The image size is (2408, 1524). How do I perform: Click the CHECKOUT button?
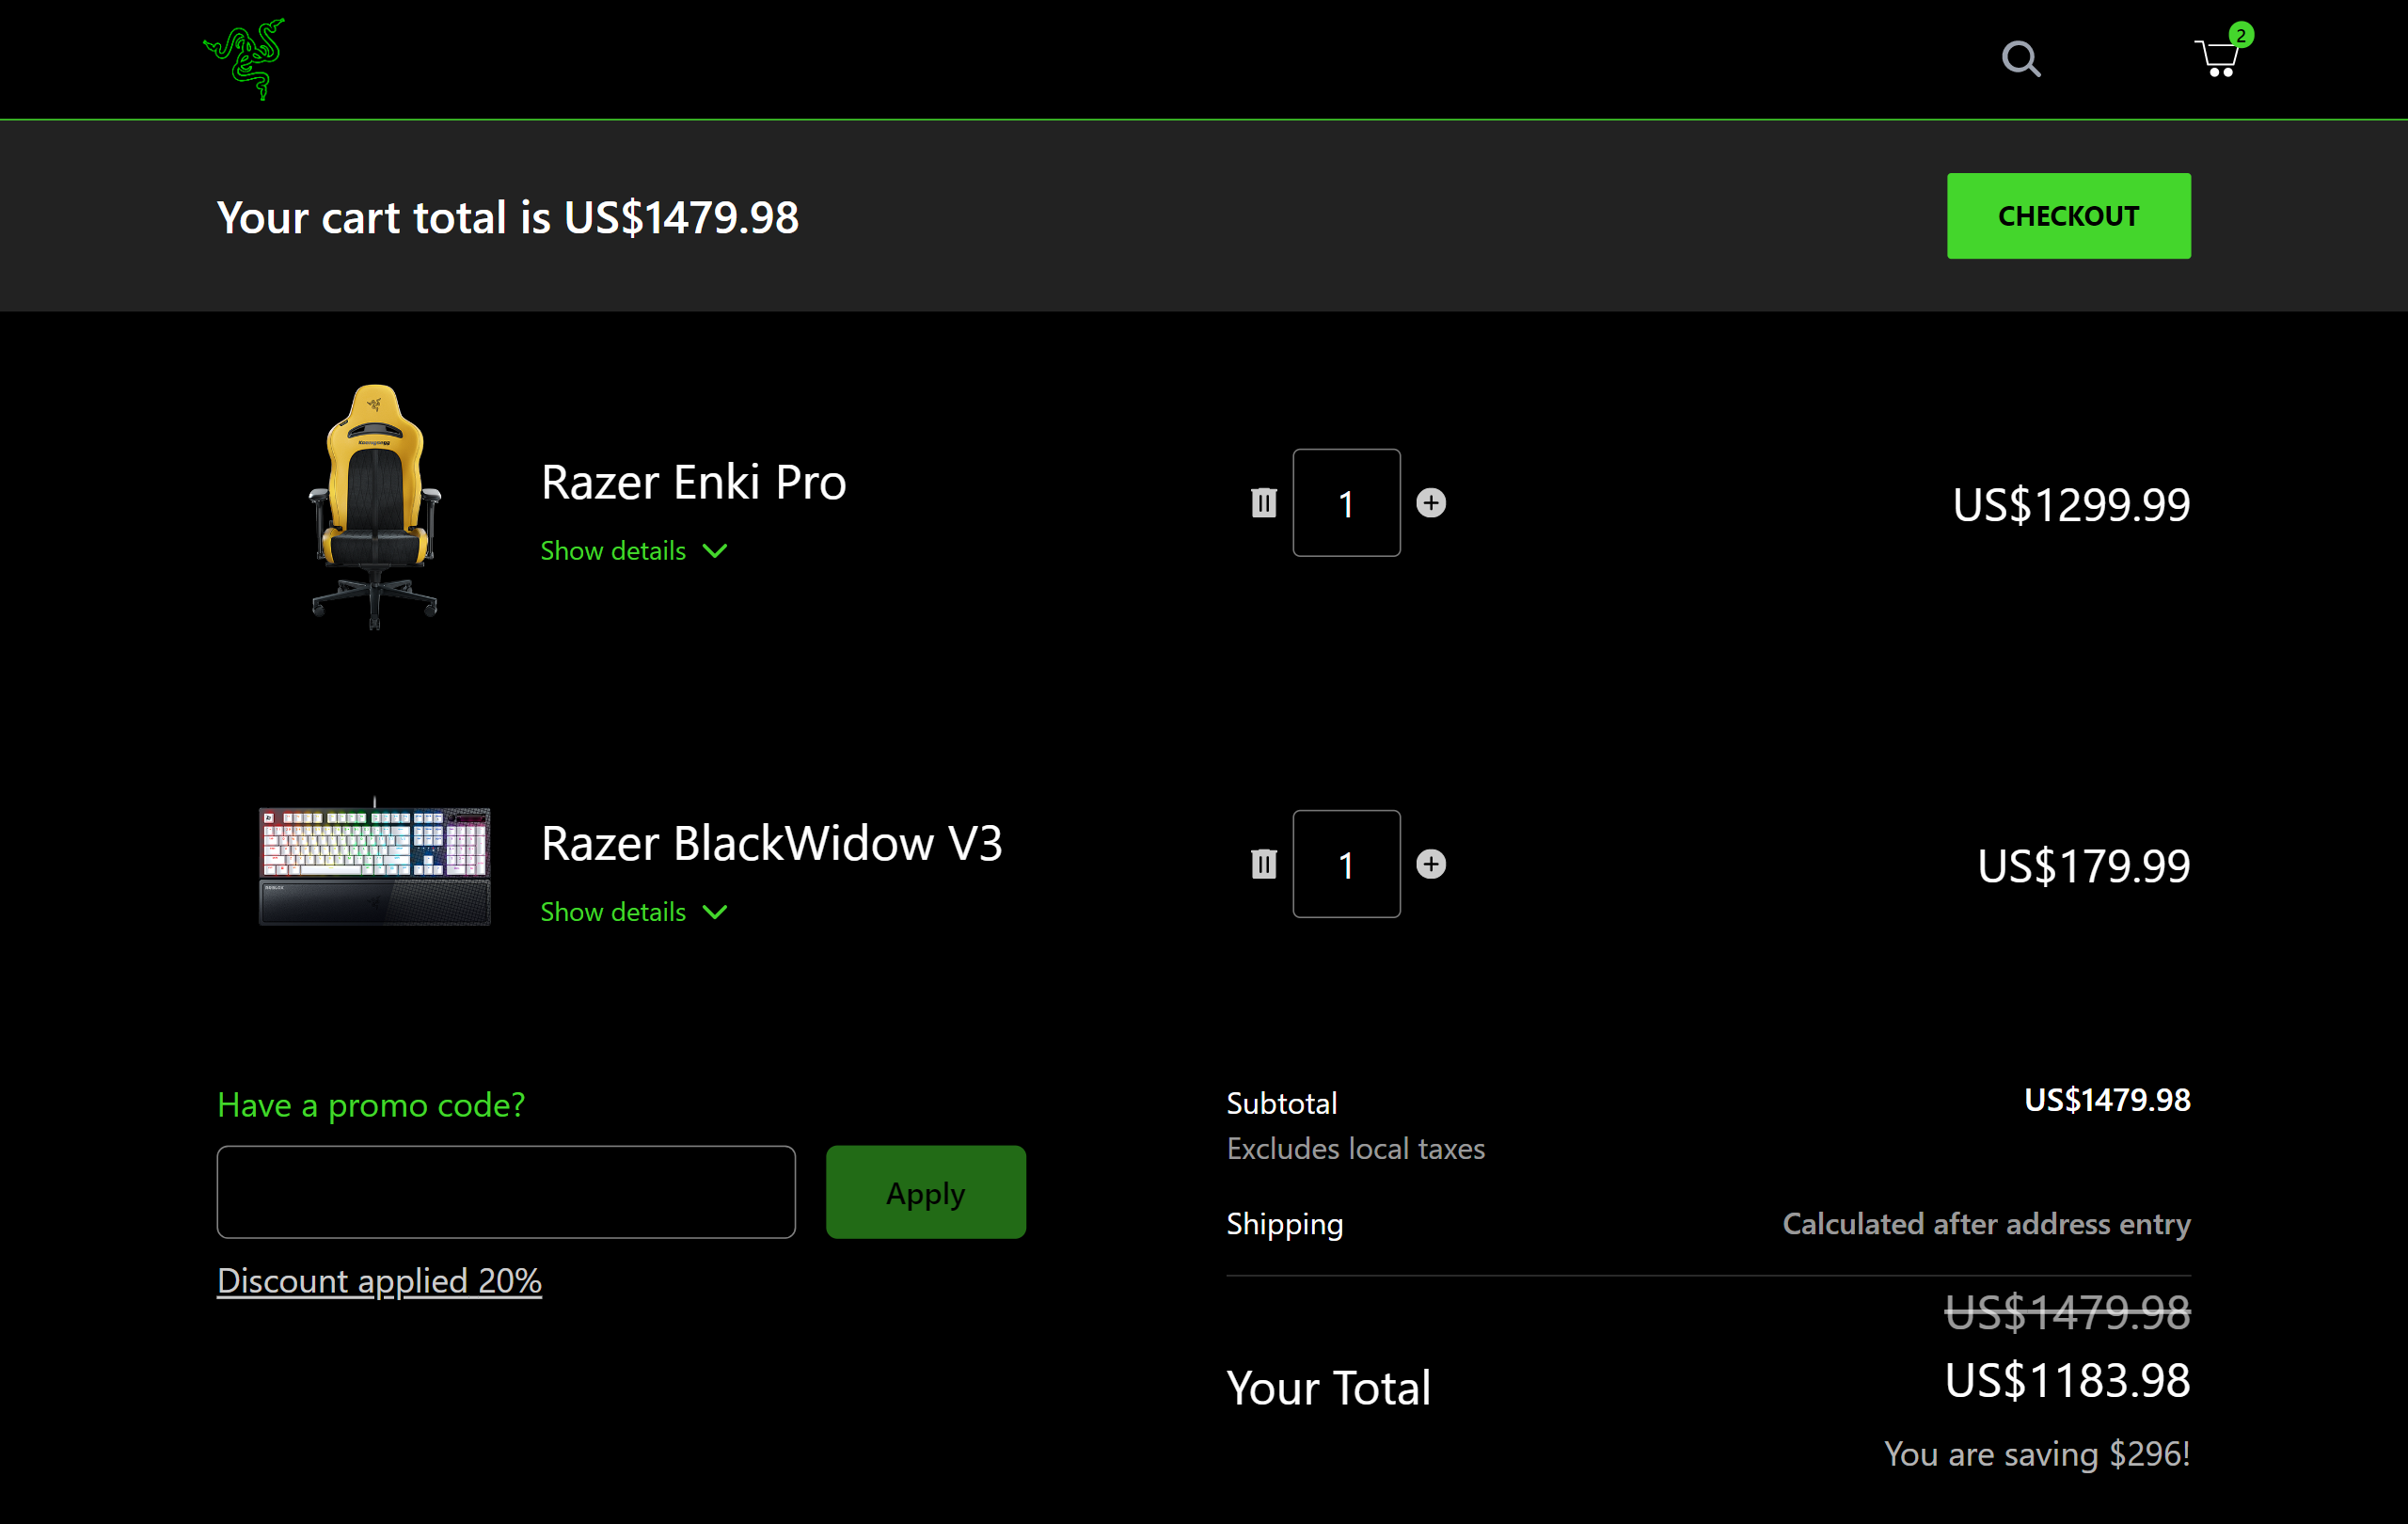[2068, 215]
